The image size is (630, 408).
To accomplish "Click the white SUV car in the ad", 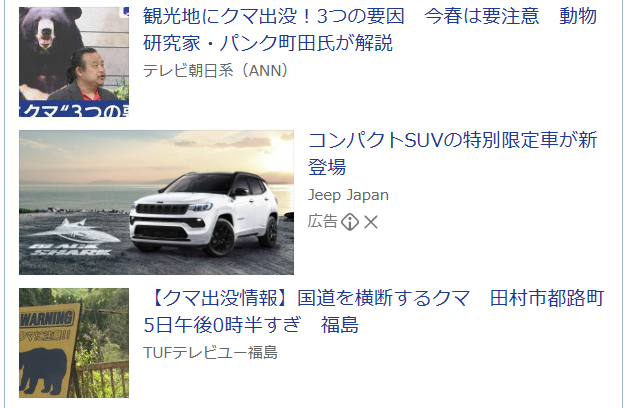I will (x=204, y=213).
